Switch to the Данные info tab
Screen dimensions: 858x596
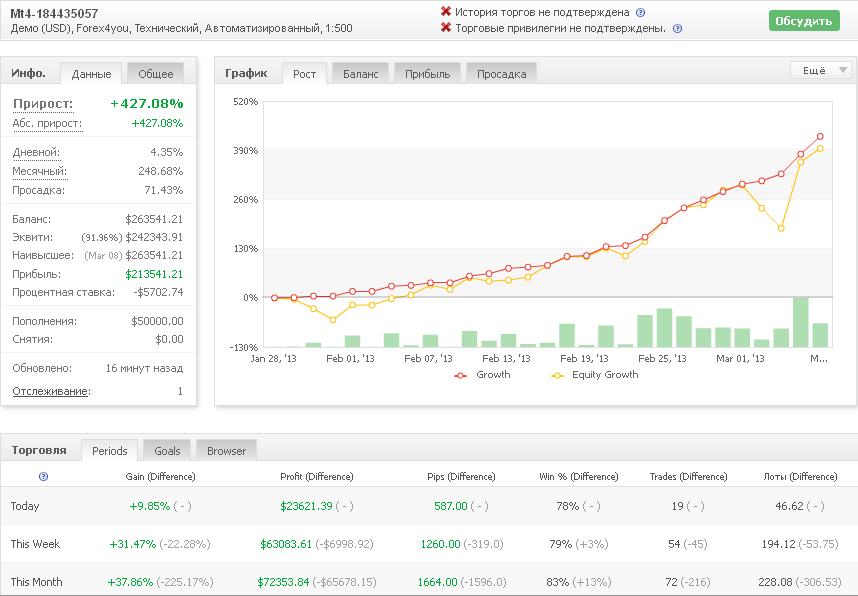pos(91,74)
